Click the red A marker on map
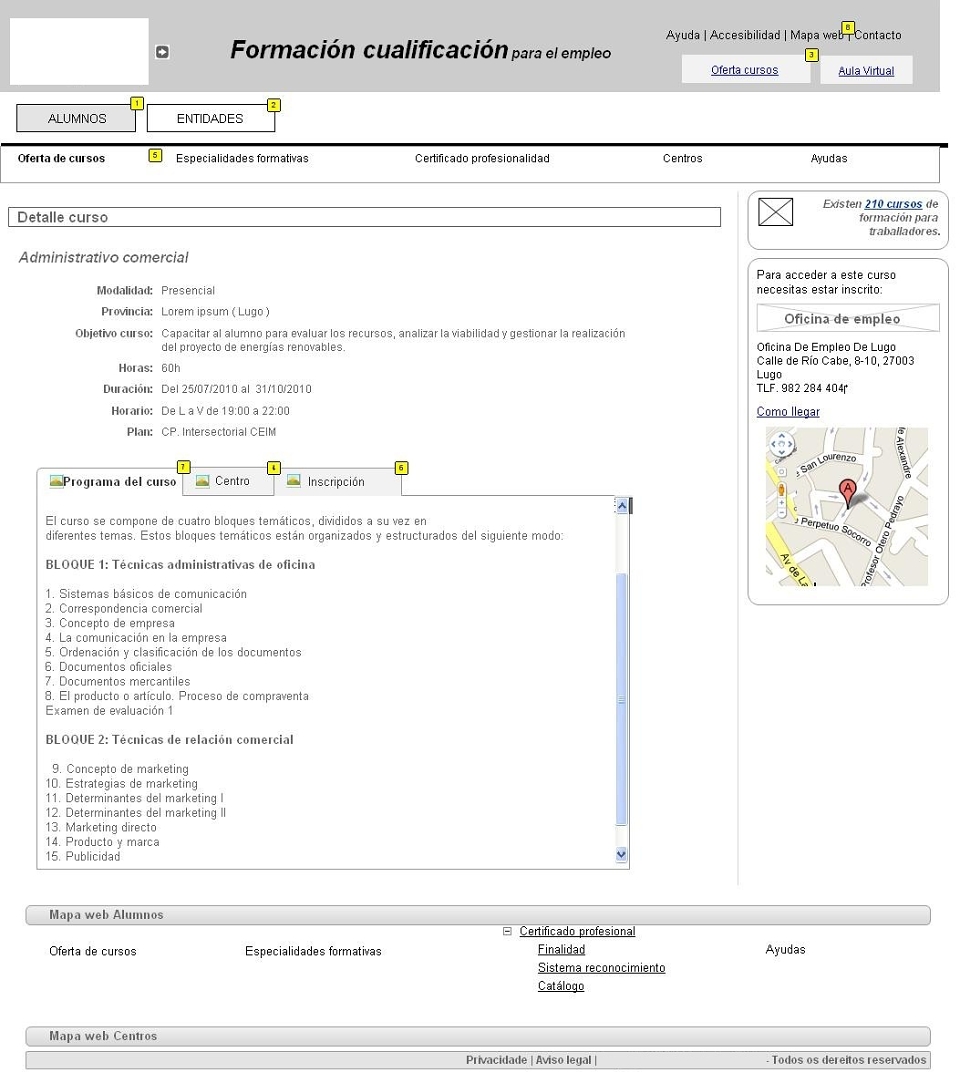 pyautogui.click(x=847, y=493)
